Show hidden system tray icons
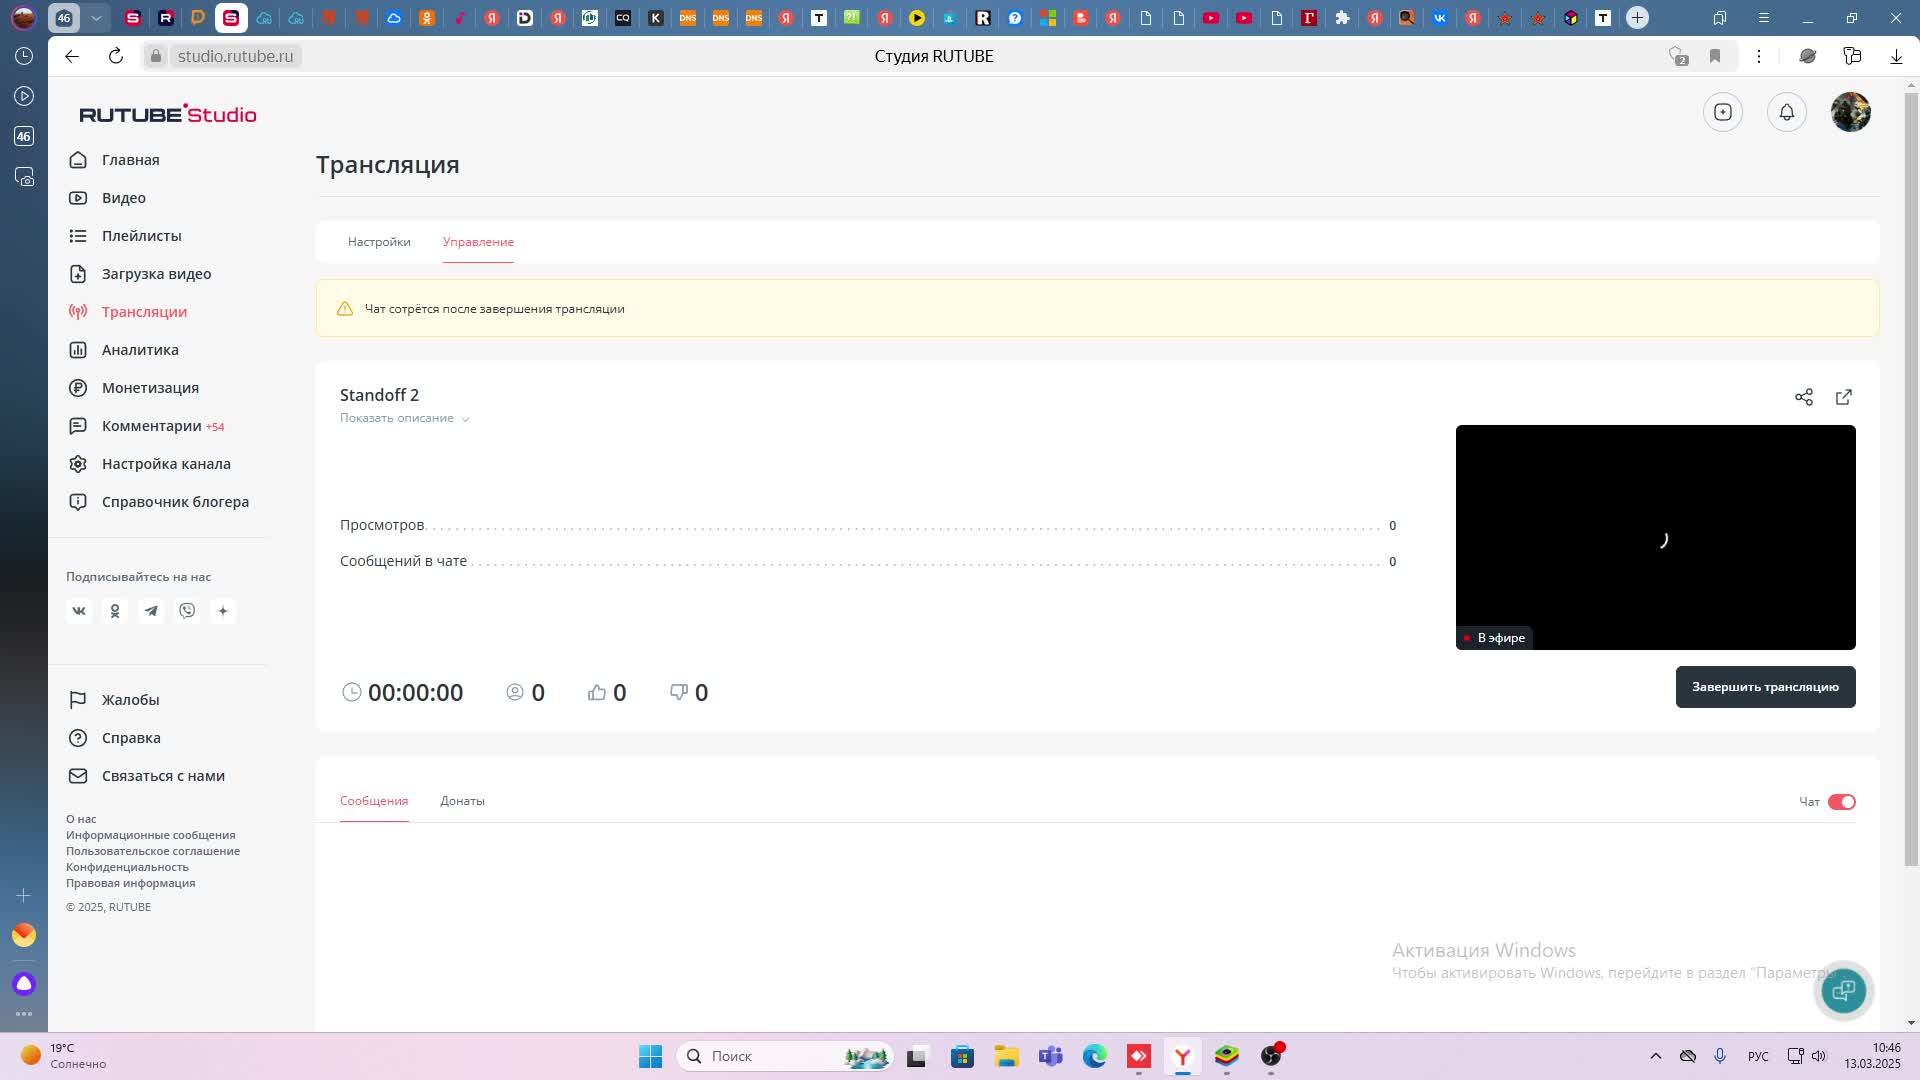1920x1080 pixels. click(1655, 1056)
